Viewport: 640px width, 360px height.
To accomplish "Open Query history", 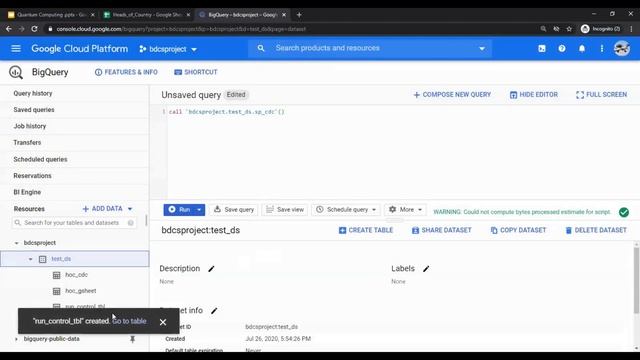I will pyautogui.click(x=33, y=93).
